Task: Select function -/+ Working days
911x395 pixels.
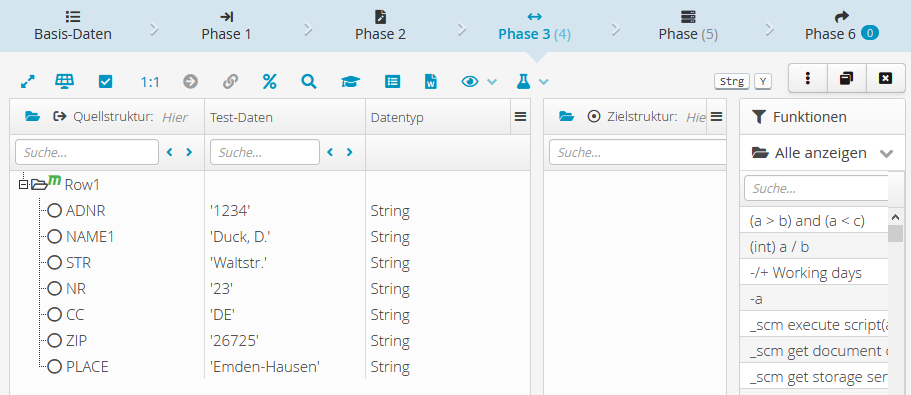Action: 813,273
